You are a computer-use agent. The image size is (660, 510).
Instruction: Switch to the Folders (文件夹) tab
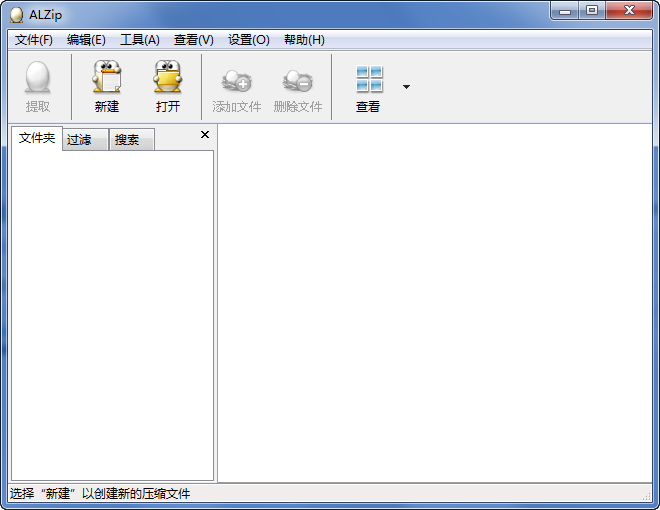pos(37,138)
